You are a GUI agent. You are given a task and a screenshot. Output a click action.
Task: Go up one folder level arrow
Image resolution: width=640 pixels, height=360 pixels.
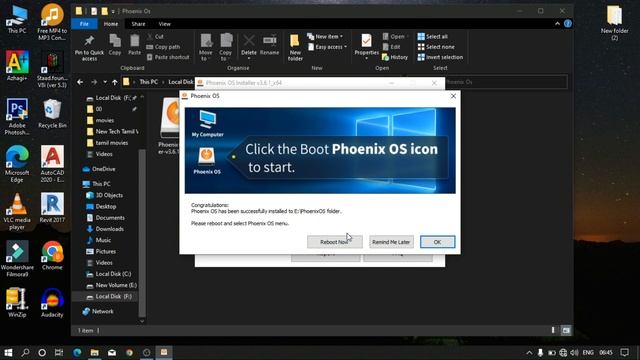coord(115,82)
